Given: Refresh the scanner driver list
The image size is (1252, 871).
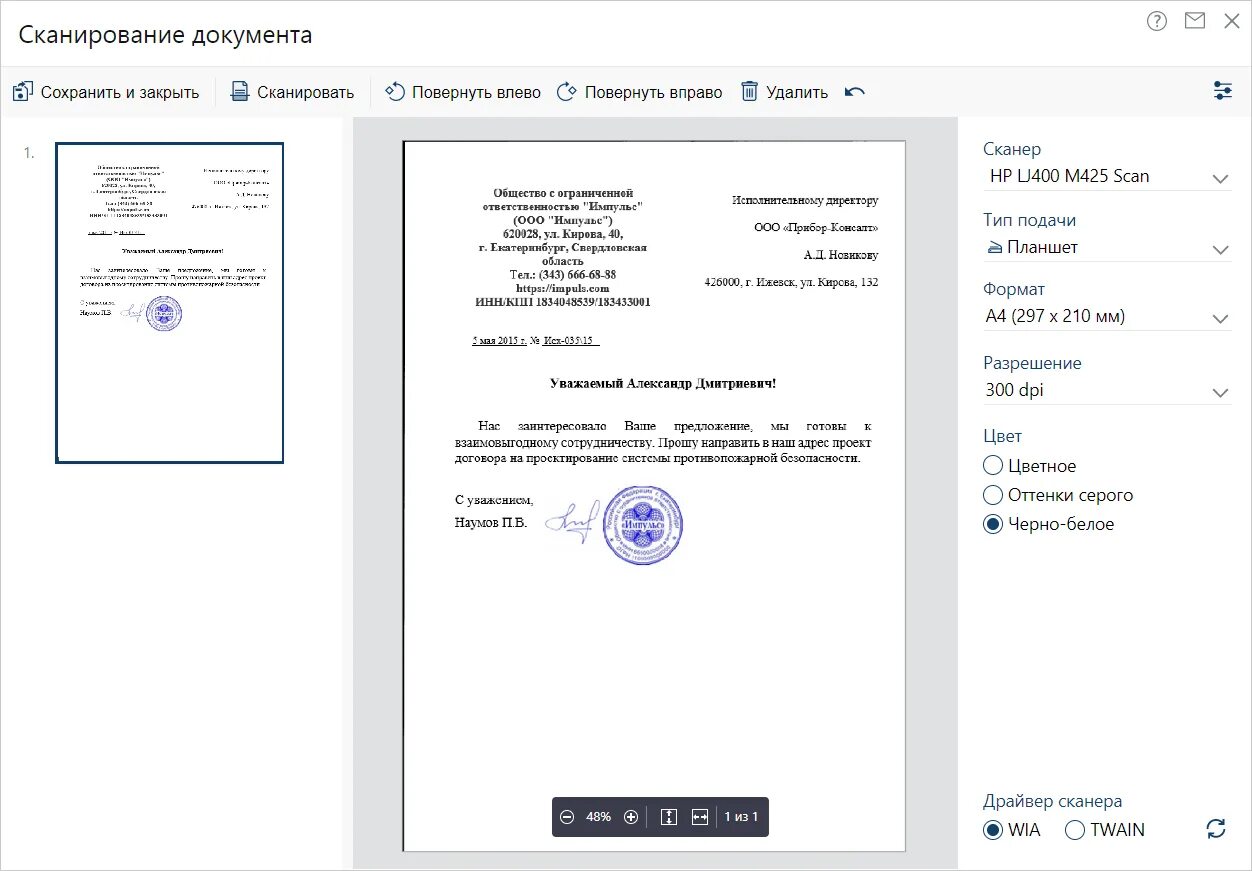Looking at the screenshot, I should (1216, 828).
